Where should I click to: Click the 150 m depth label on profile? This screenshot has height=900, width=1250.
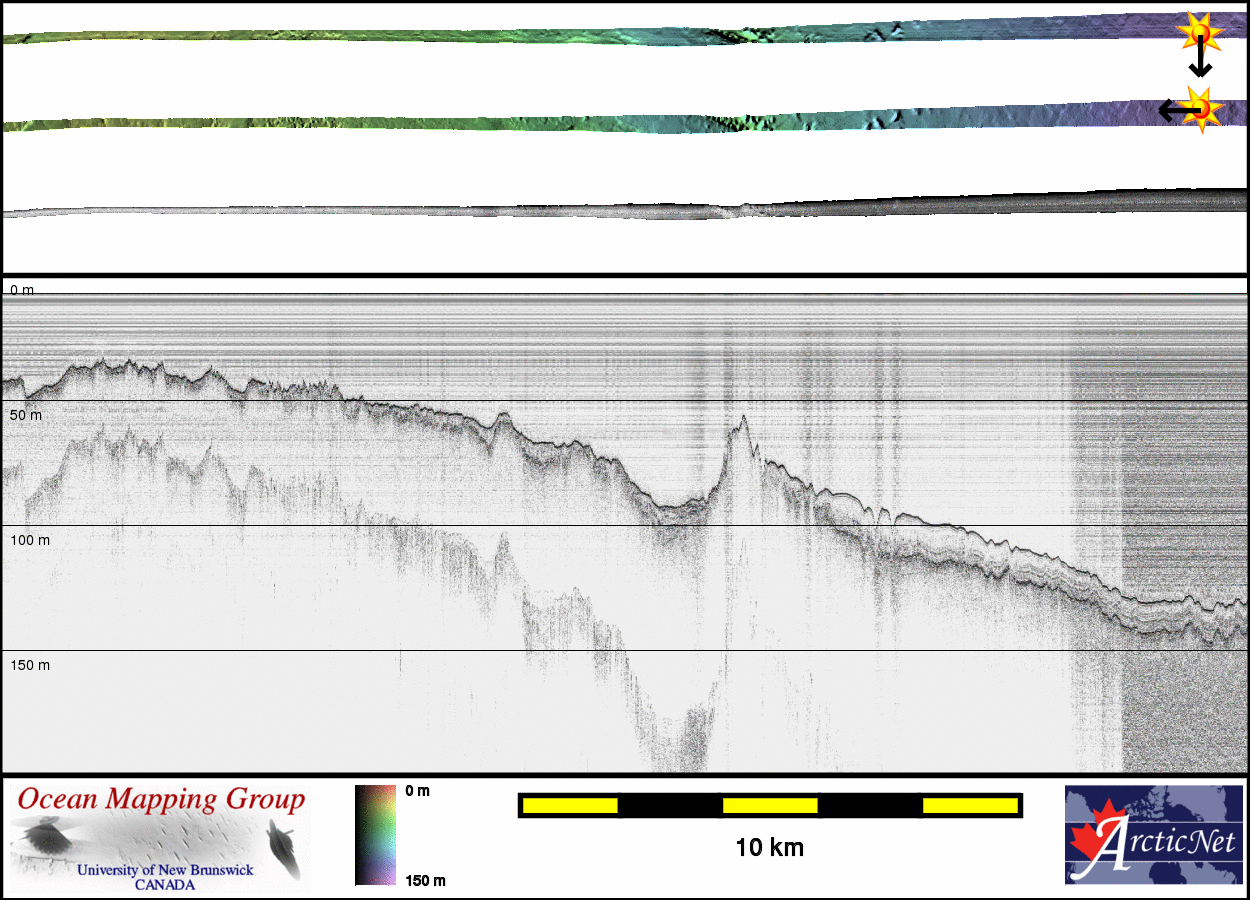(x=30, y=665)
